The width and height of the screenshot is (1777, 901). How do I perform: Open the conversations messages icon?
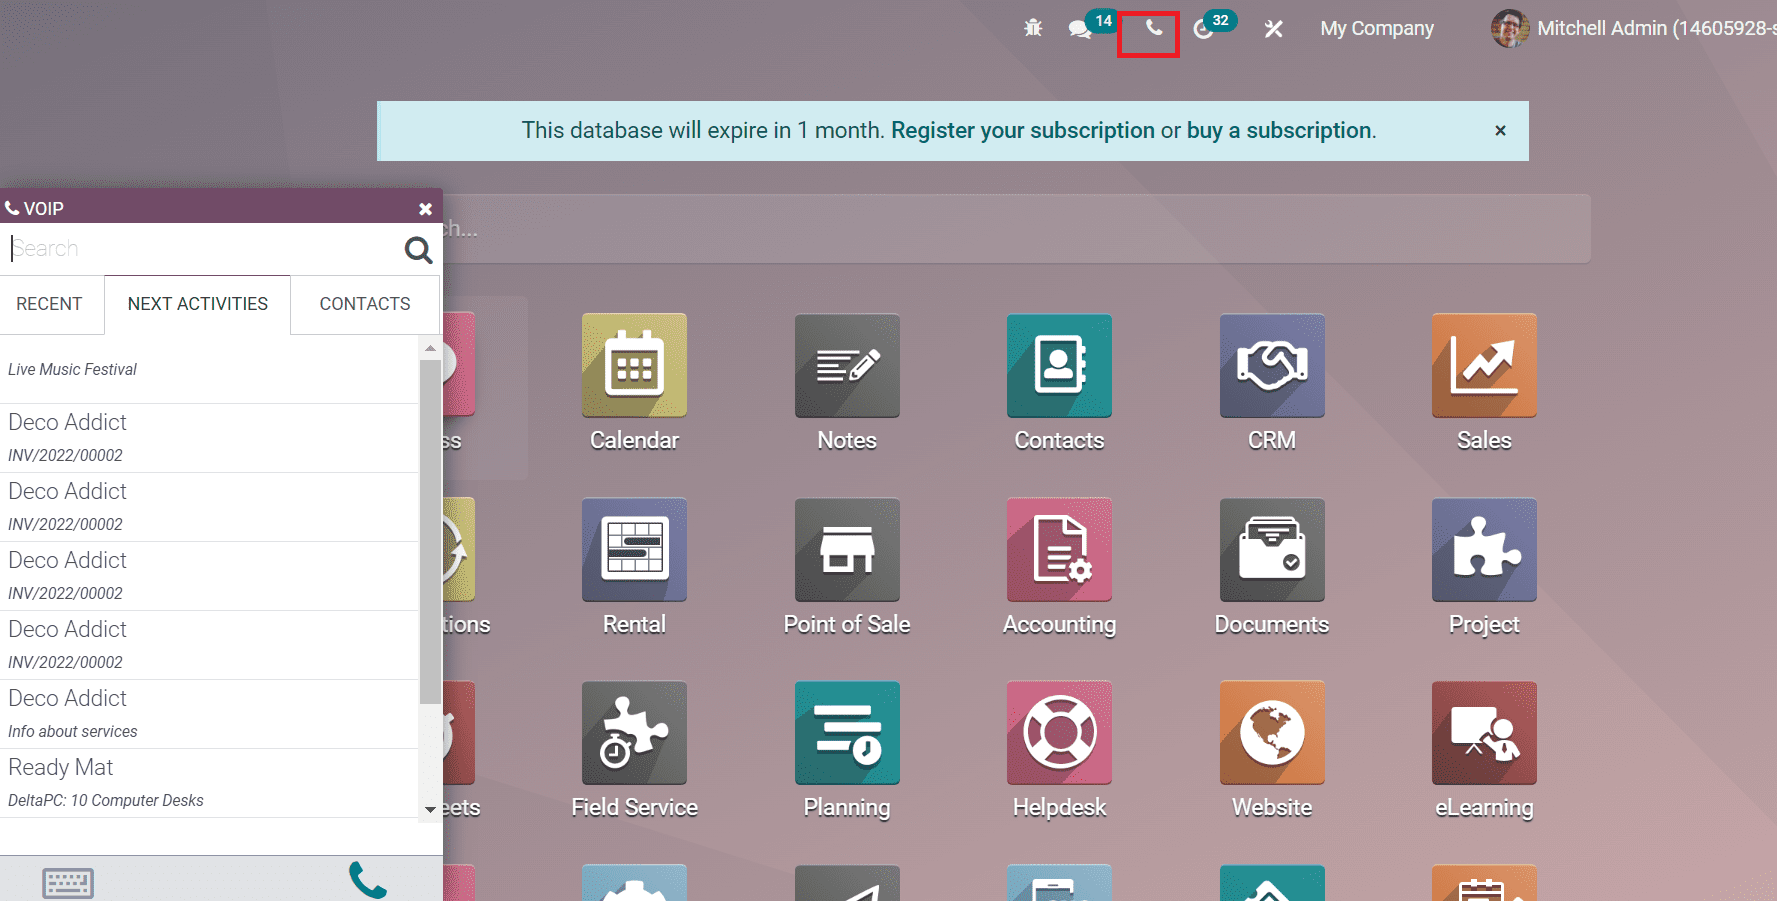(x=1080, y=29)
